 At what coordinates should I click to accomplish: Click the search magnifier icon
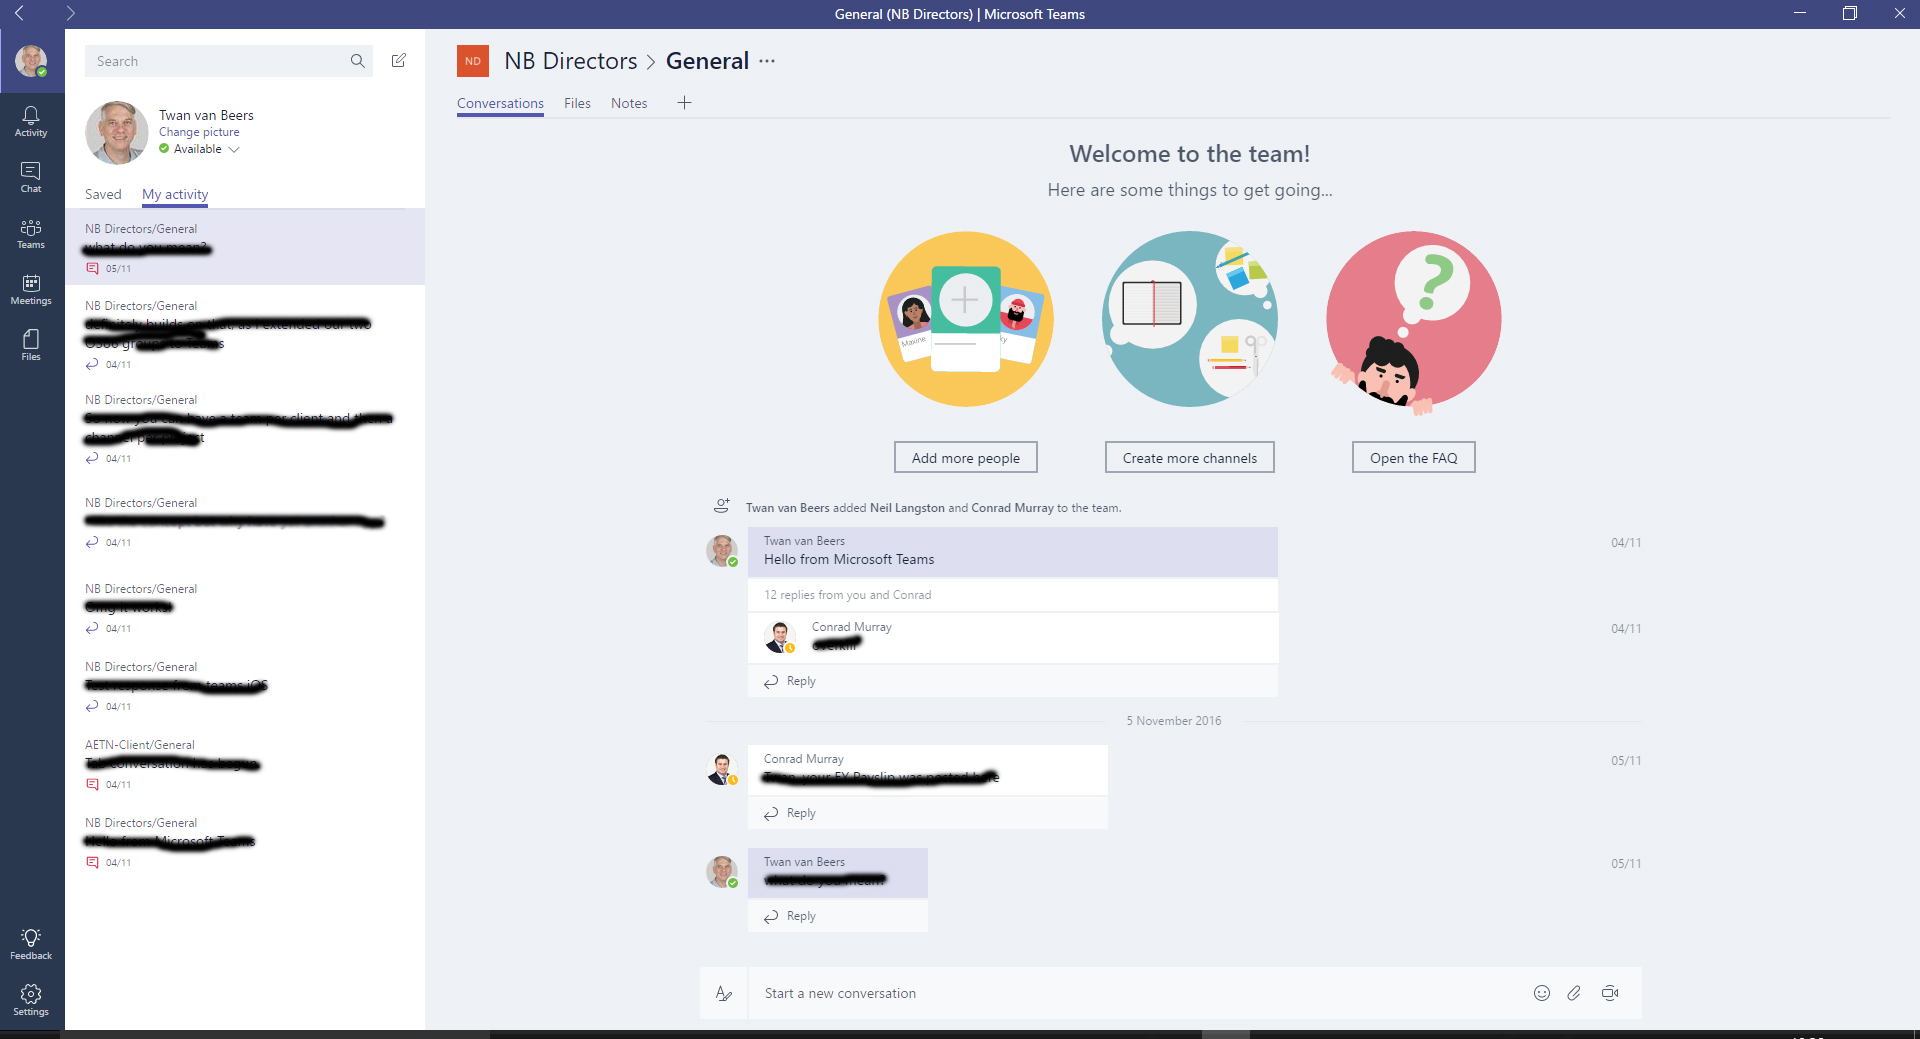[x=357, y=61]
